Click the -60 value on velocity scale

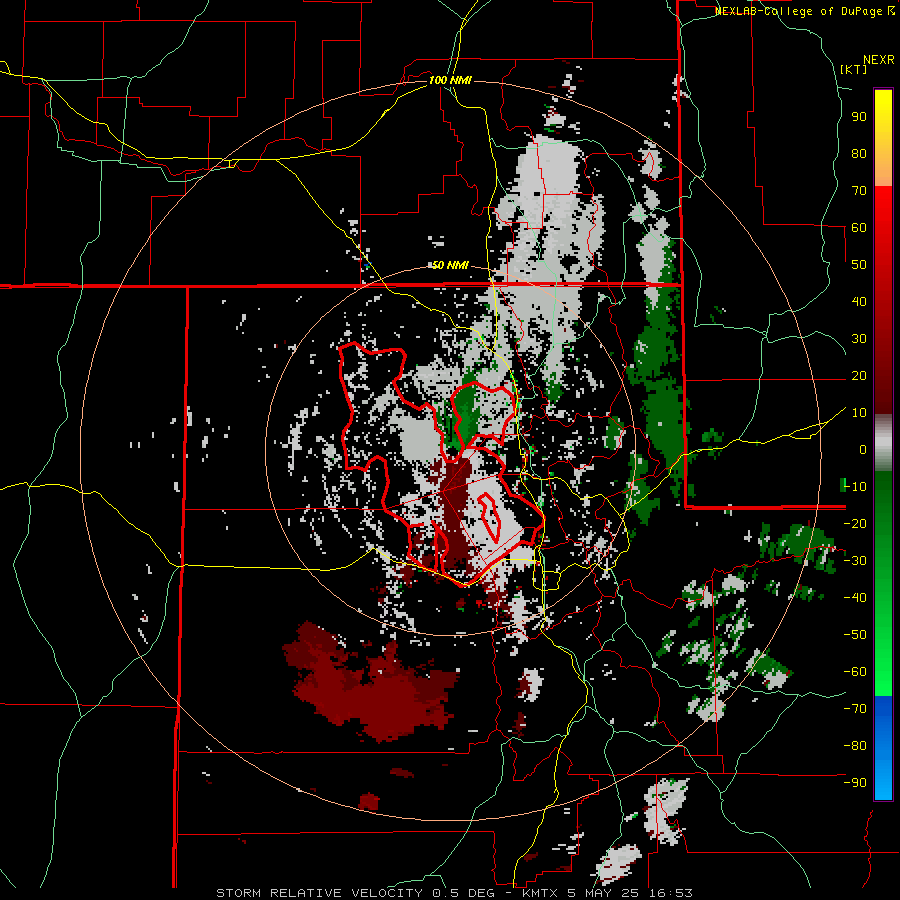coord(855,672)
